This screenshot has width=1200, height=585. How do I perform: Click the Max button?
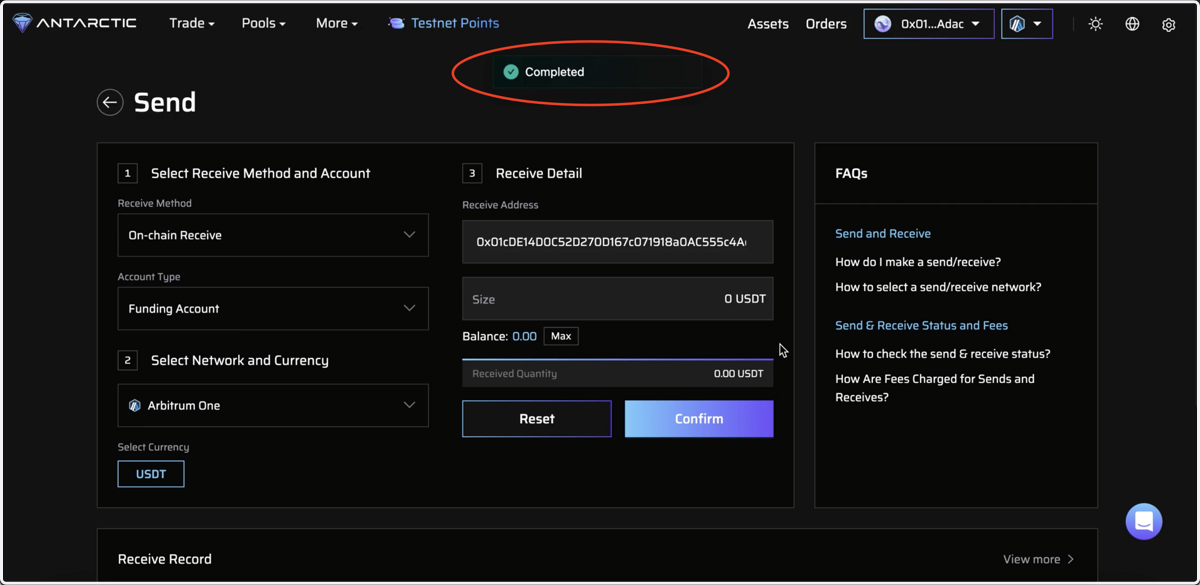click(561, 336)
